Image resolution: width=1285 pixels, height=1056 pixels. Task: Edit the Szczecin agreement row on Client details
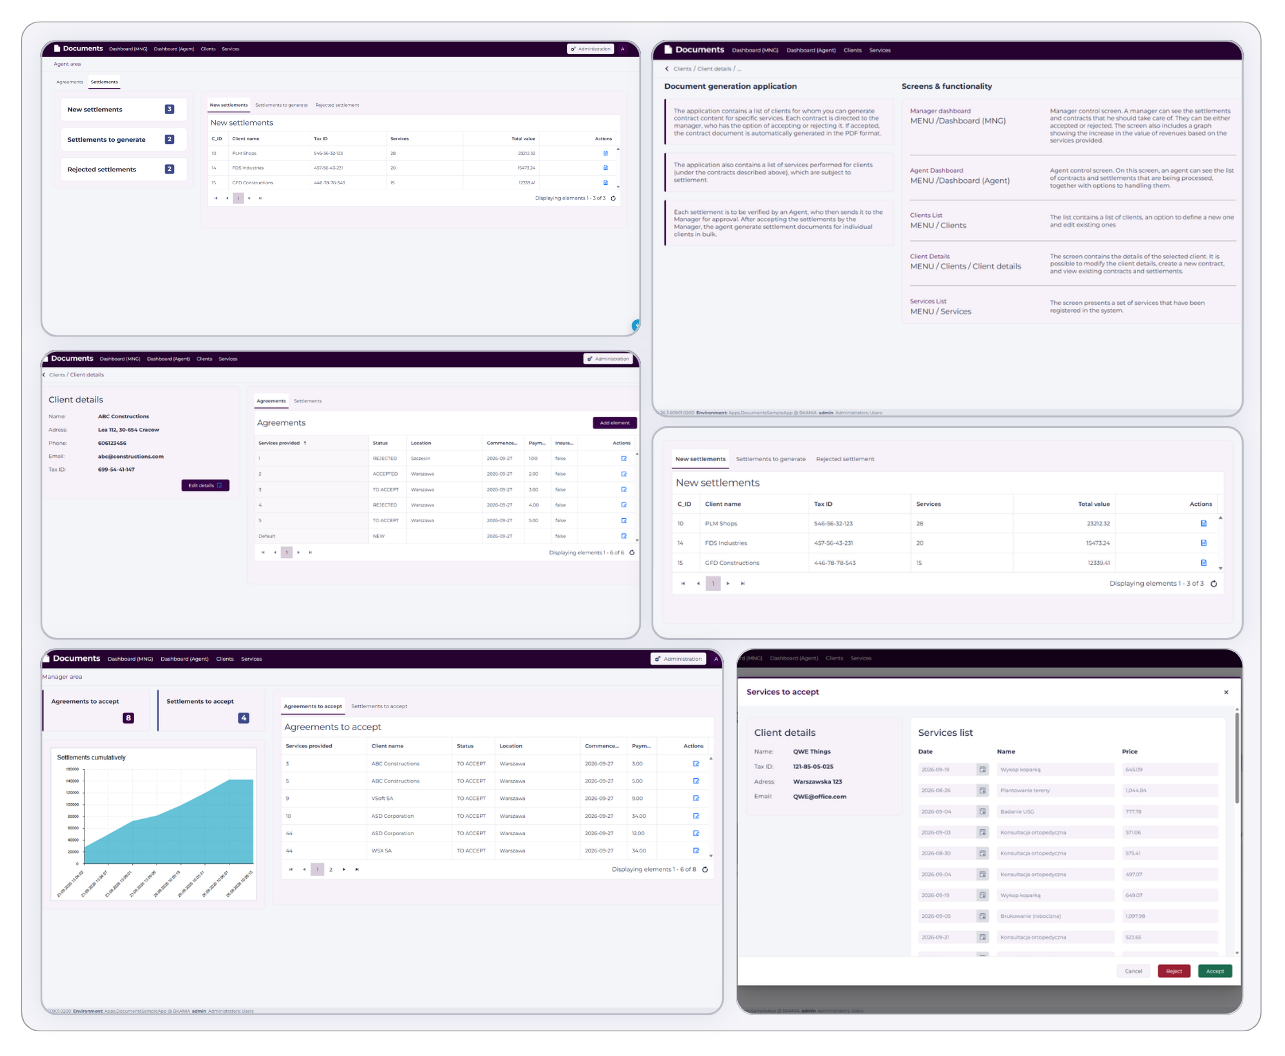point(624,458)
